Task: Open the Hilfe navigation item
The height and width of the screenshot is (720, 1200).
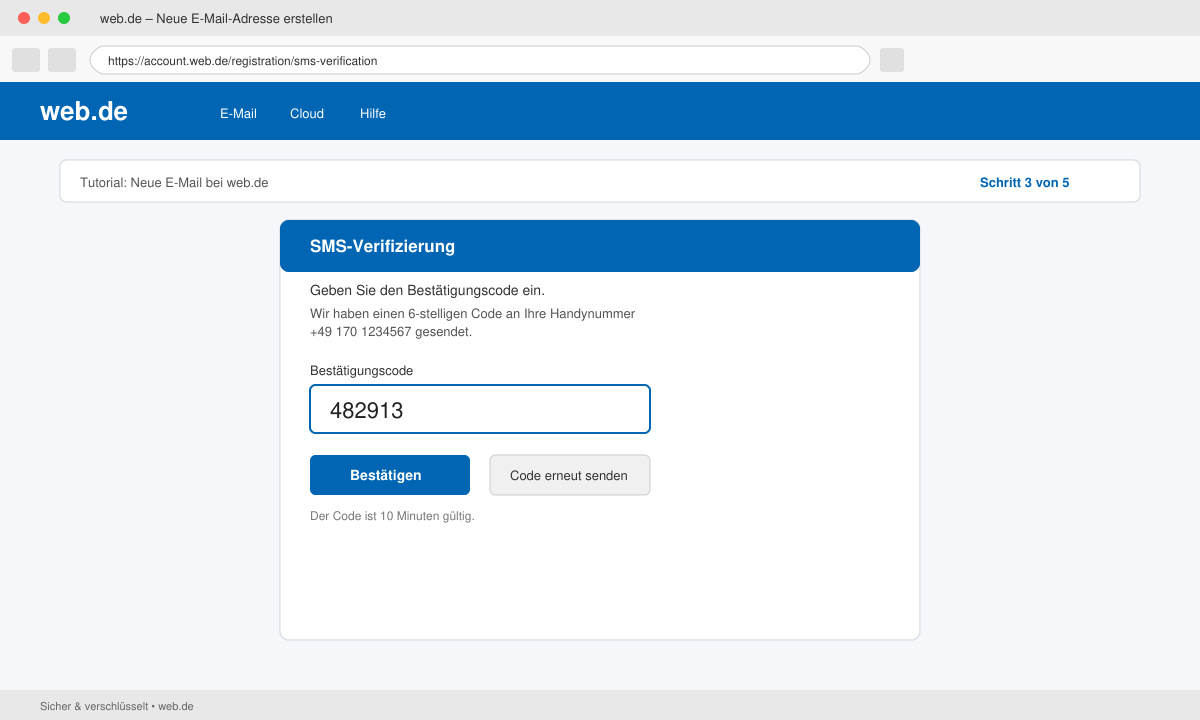Action: (373, 114)
